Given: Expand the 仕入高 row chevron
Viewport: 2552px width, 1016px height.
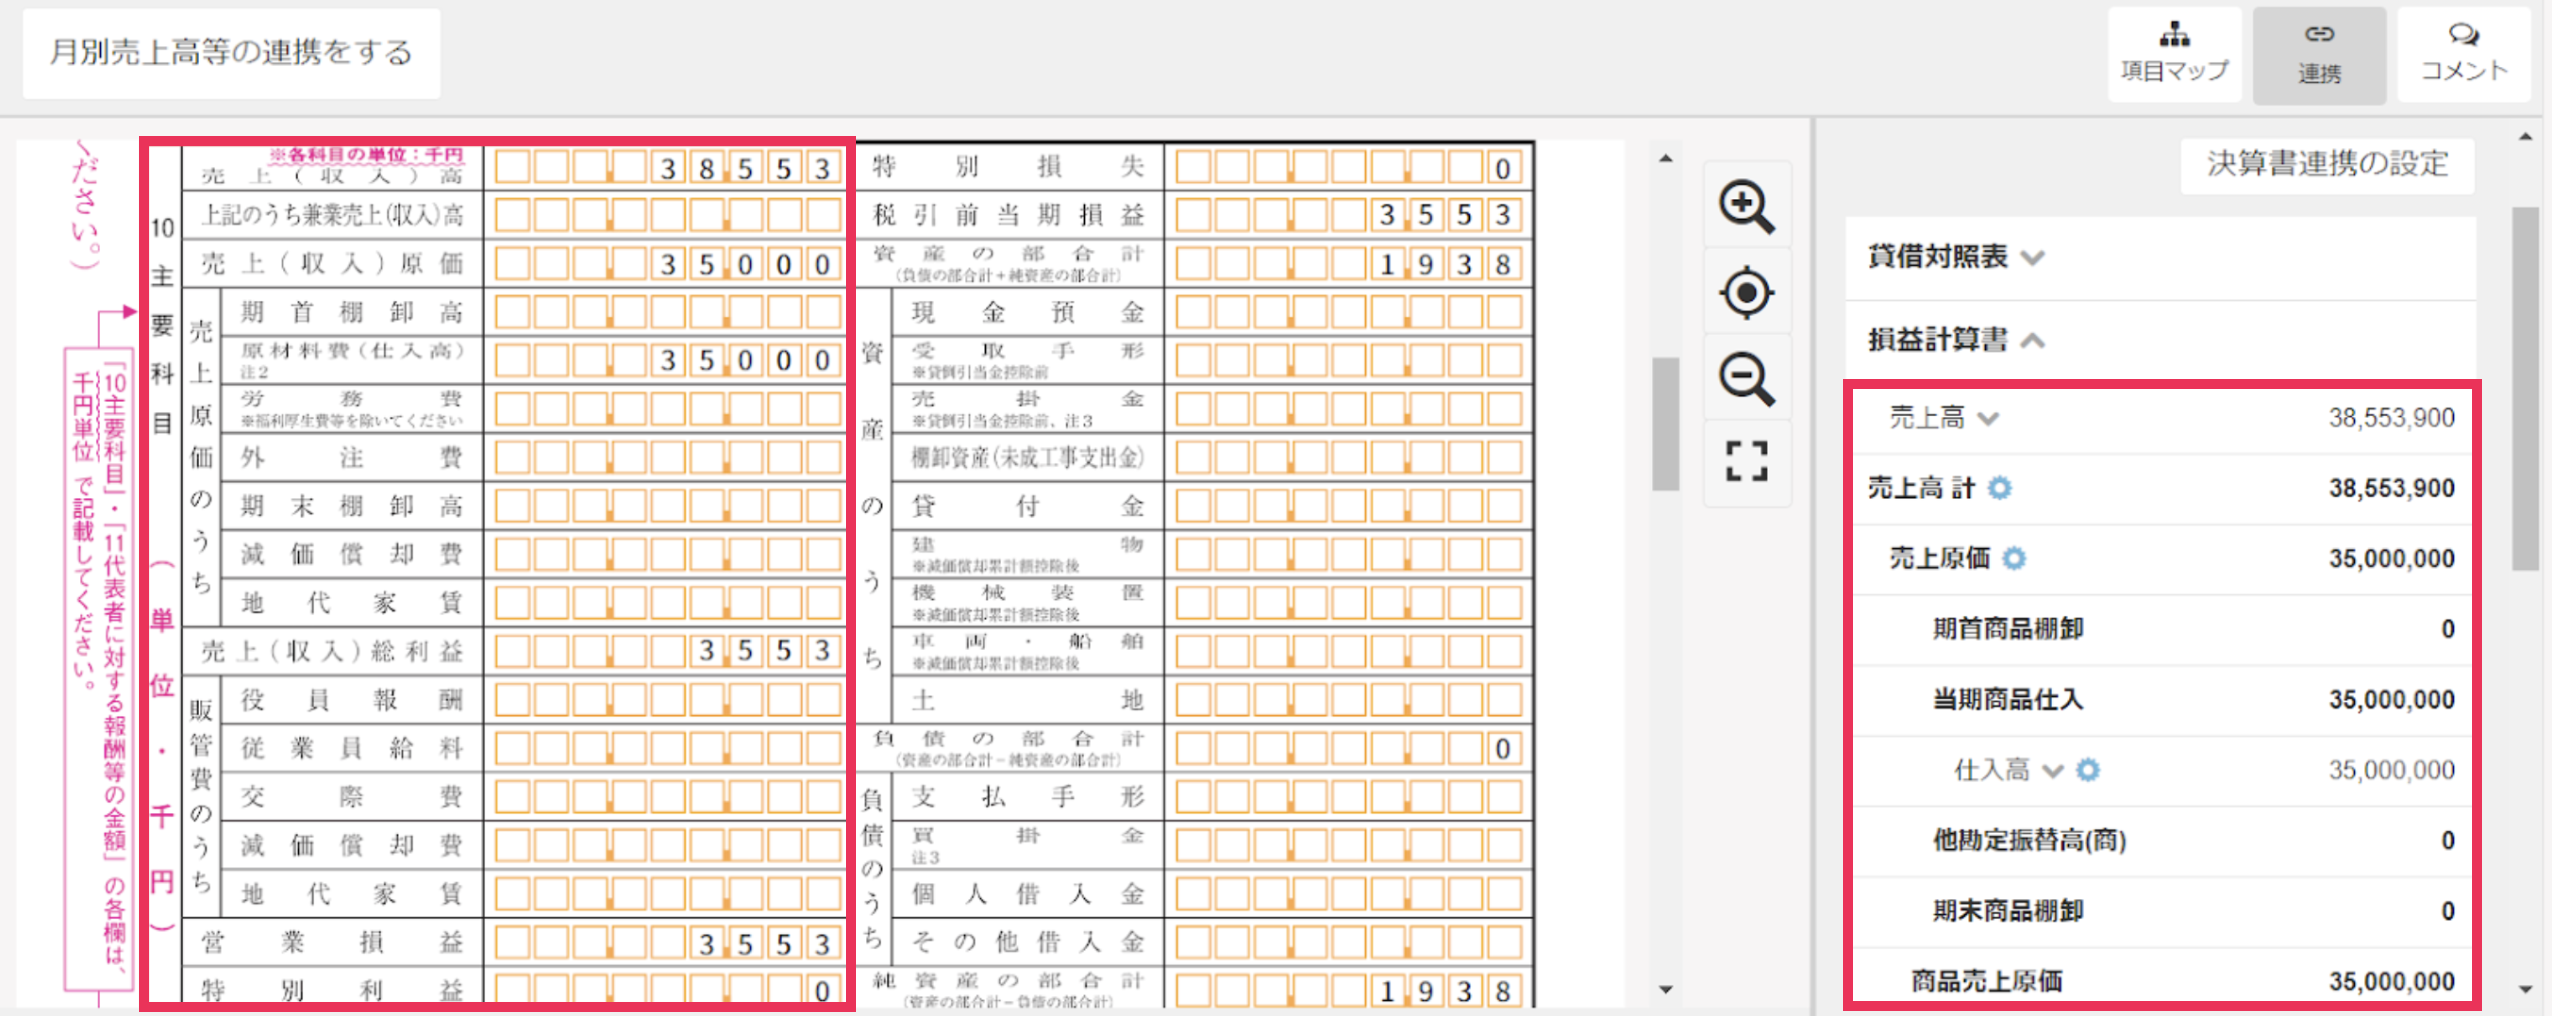Looking at the screenshot, I should click(2052, 770).
